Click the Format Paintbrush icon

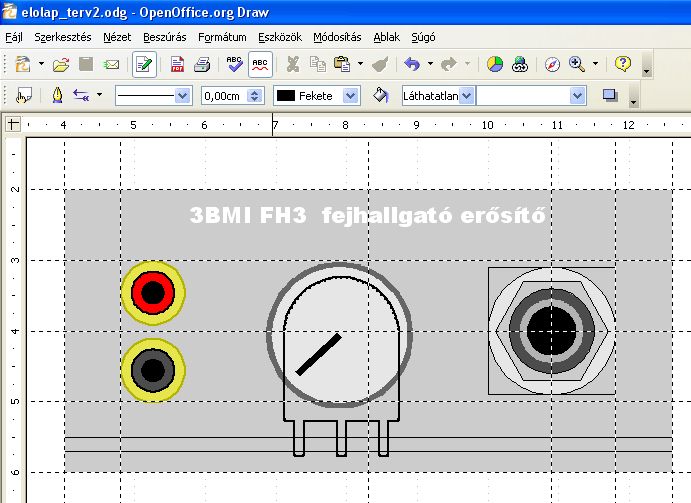point(380,64)
